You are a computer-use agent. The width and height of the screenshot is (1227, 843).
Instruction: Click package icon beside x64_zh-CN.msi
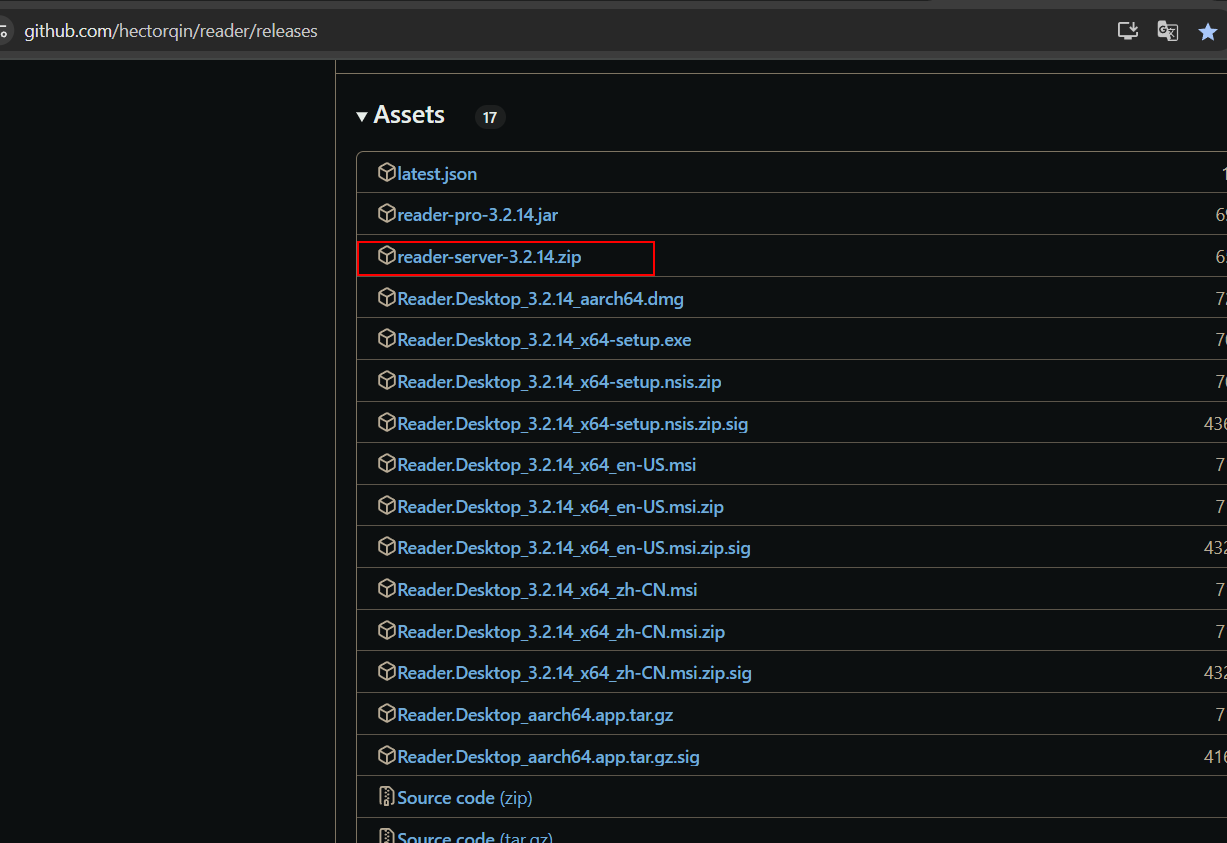(387, 589)
